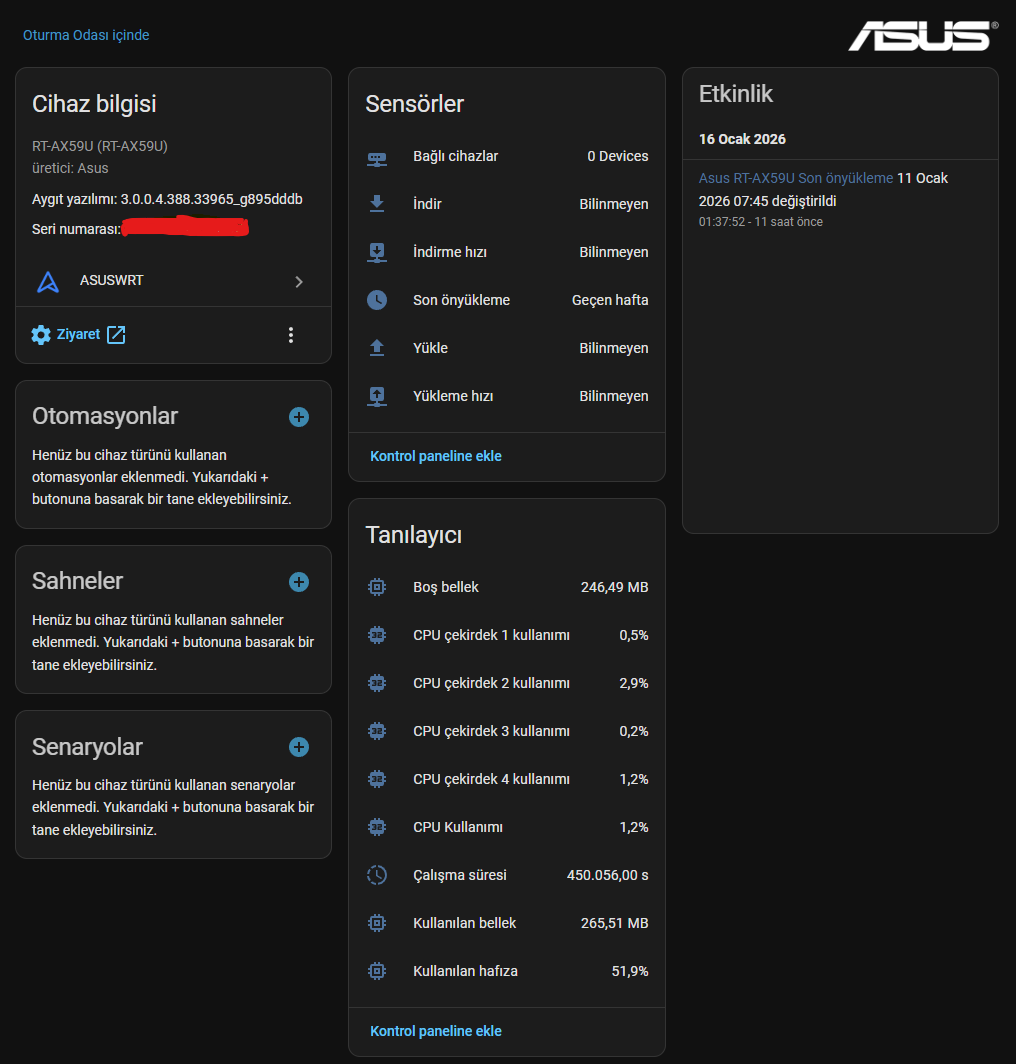Open the Kullanılan hafıza entity
The height and width of the screenshot is (1064, 1016).
[x=507, y=972]
